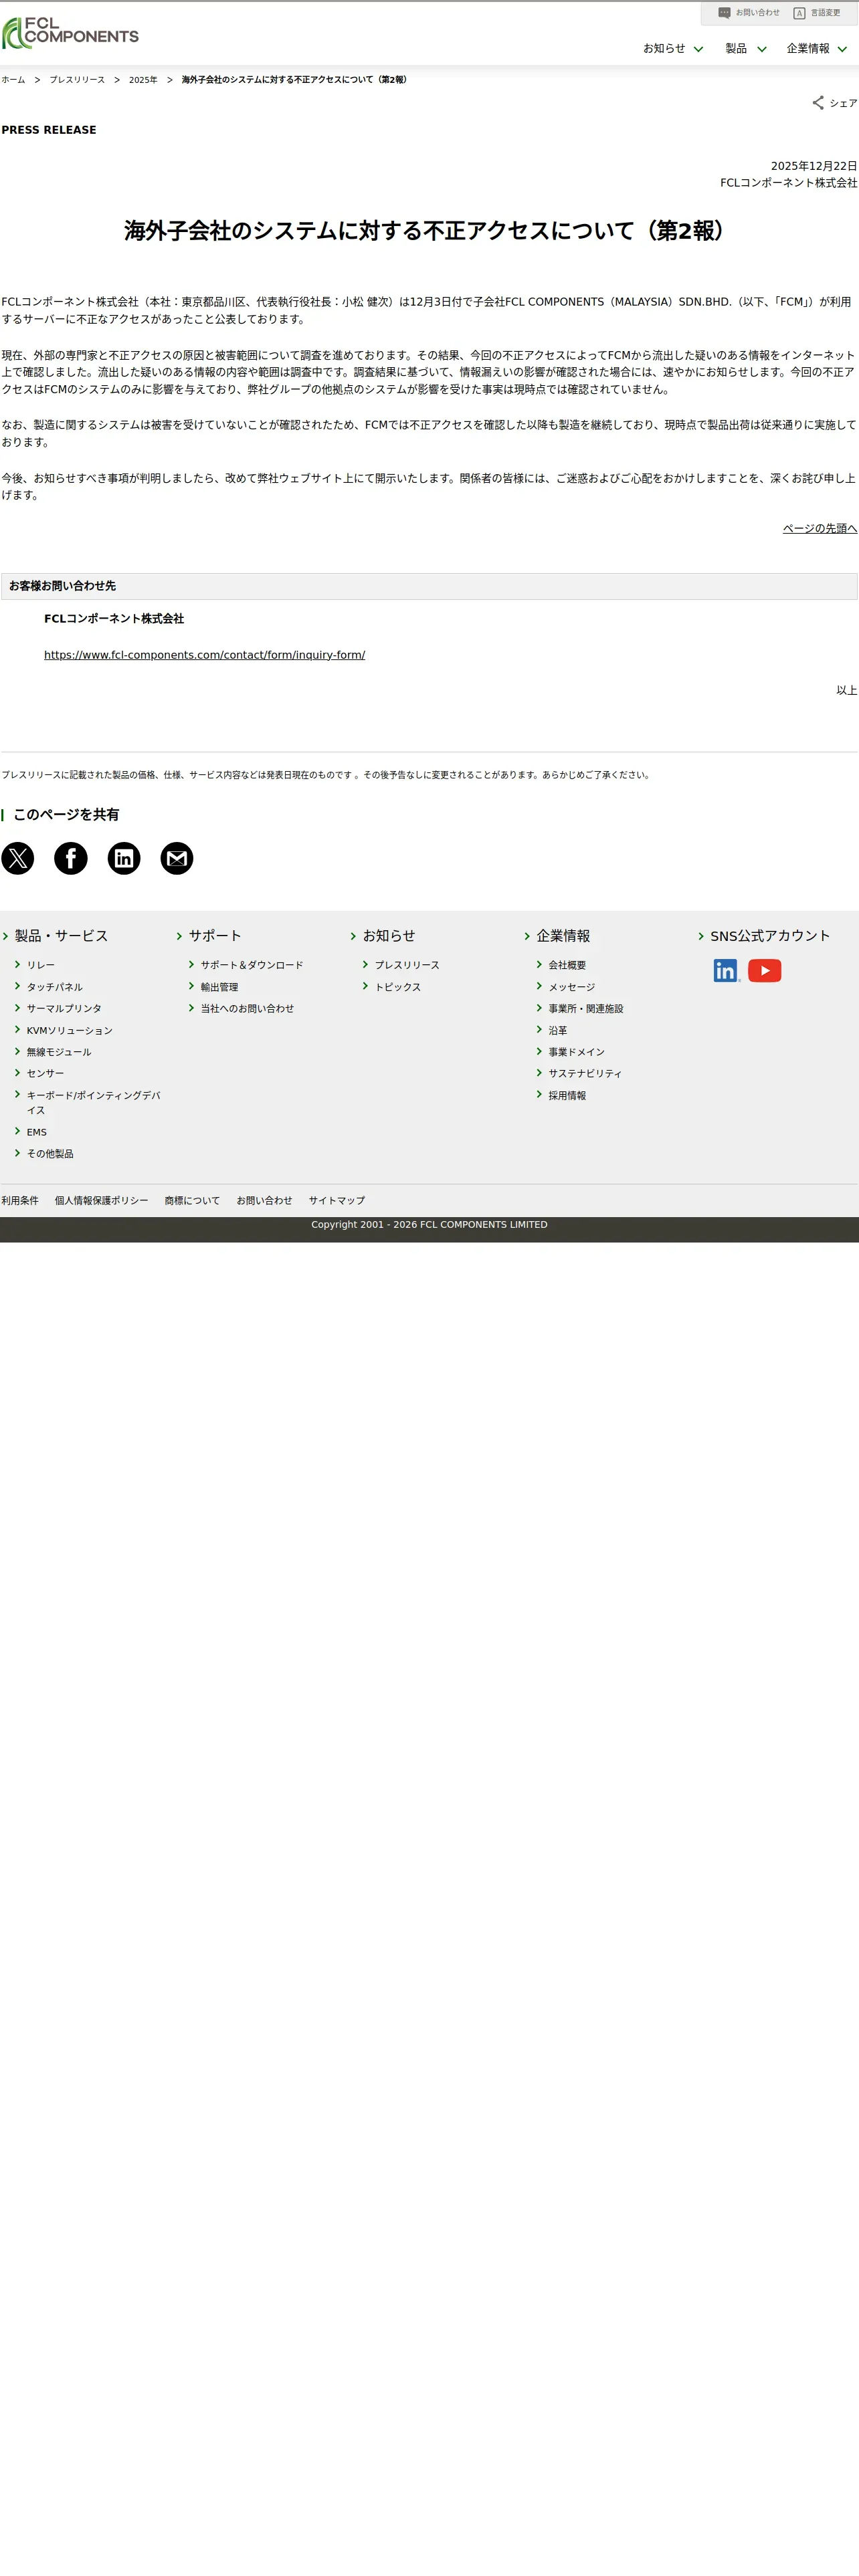This screenshot has width=859, height=2576.
Task: Open サステナビリティ footer link
Action: [x=585, y=1073]
